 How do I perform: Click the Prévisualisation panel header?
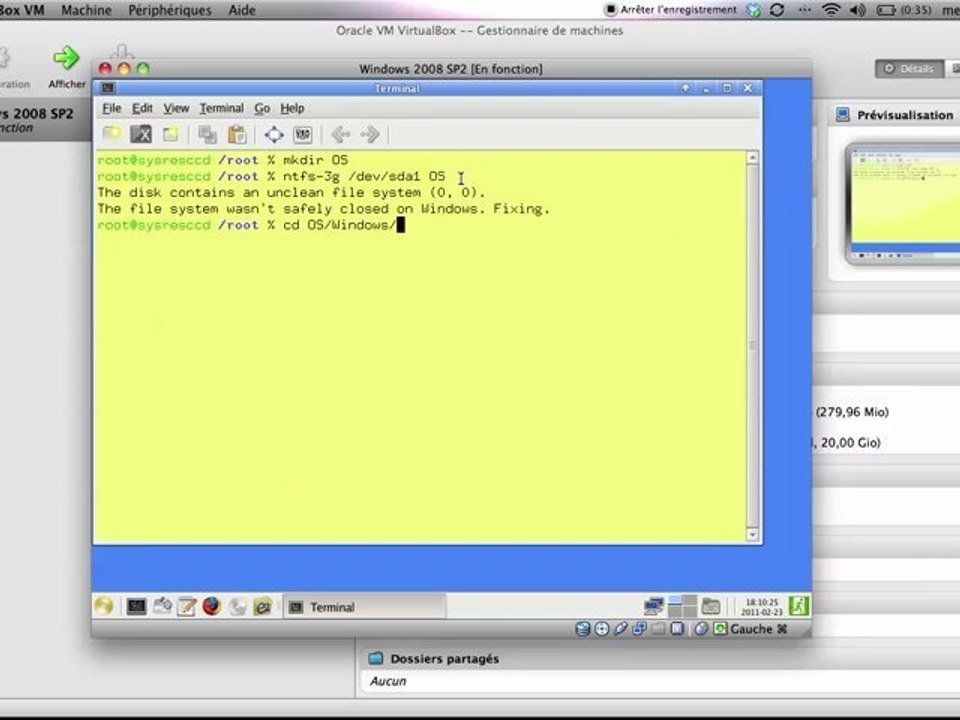(894, 115)
